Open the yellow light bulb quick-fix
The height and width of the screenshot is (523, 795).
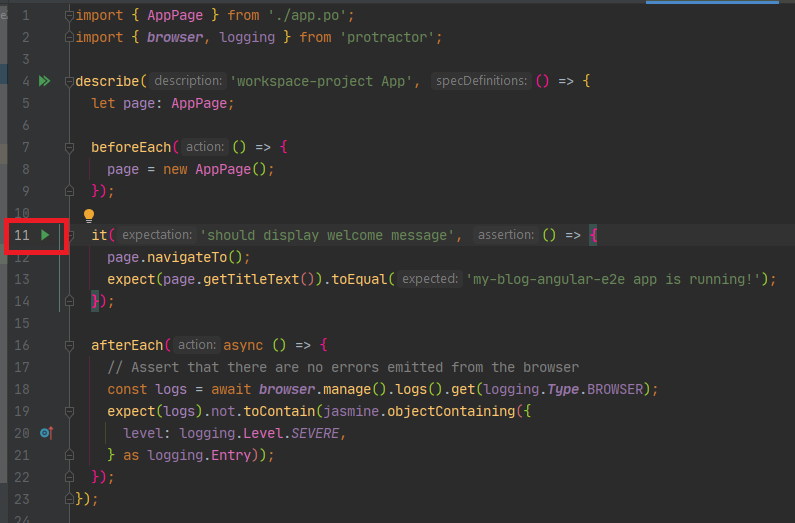point(89,216)
